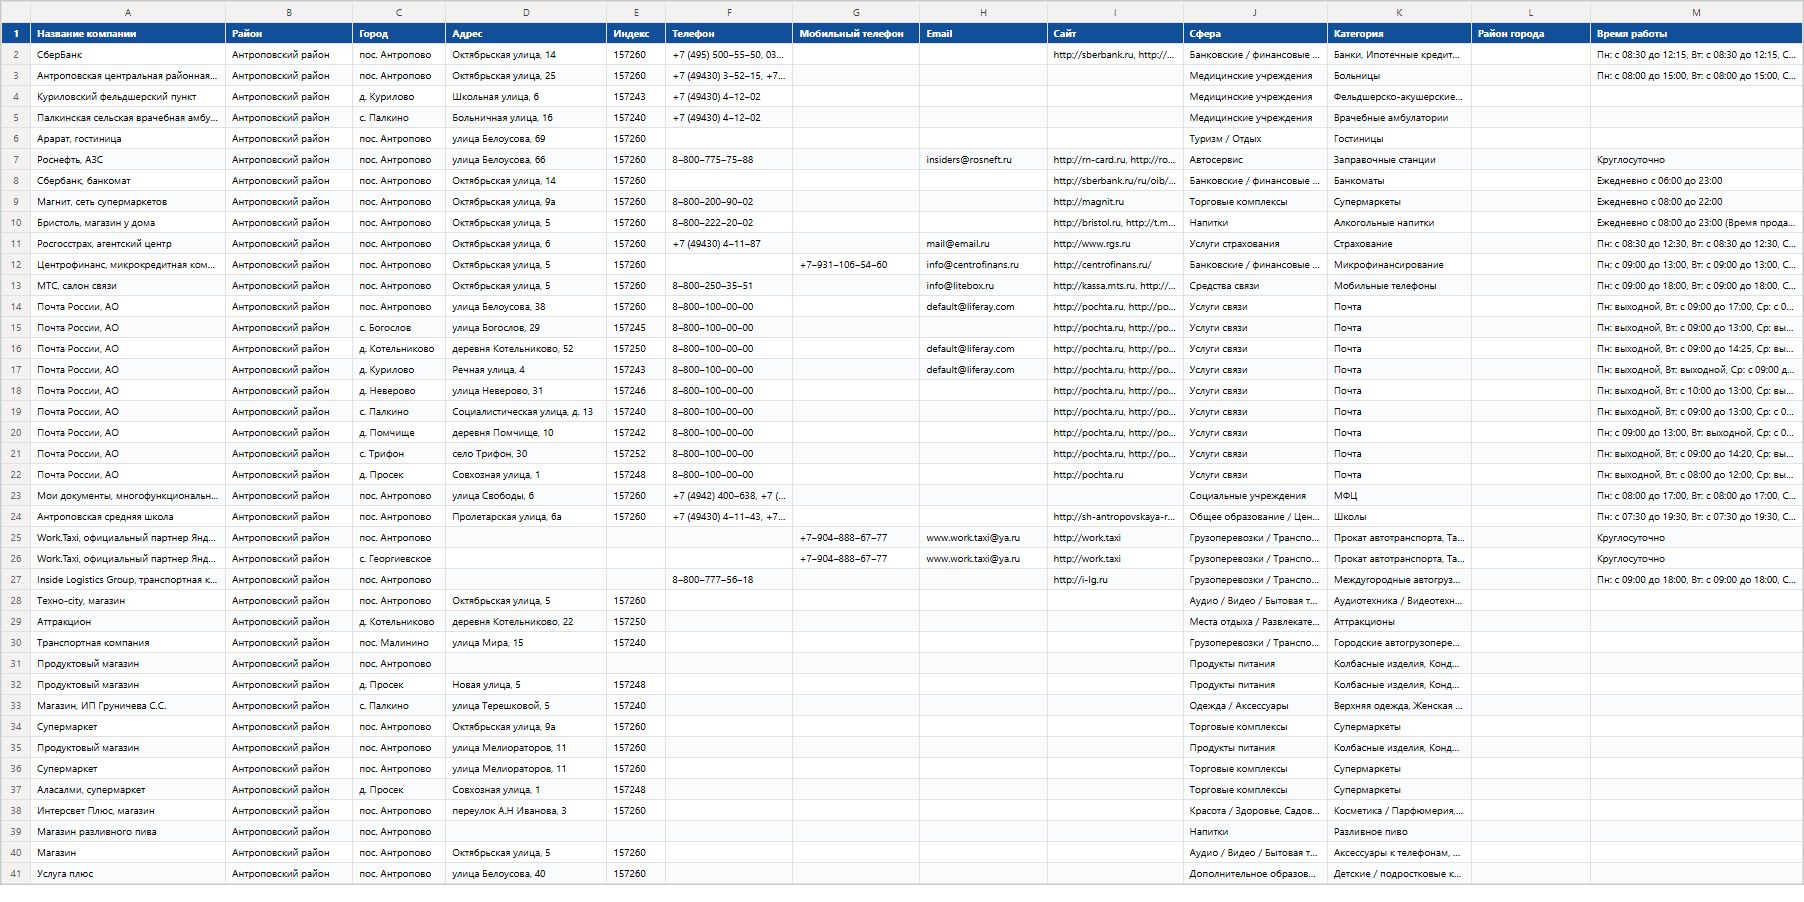1804x902 pixels.
Task: Click the address 'Больничная улица, 16'
Action: coord(526,118)
